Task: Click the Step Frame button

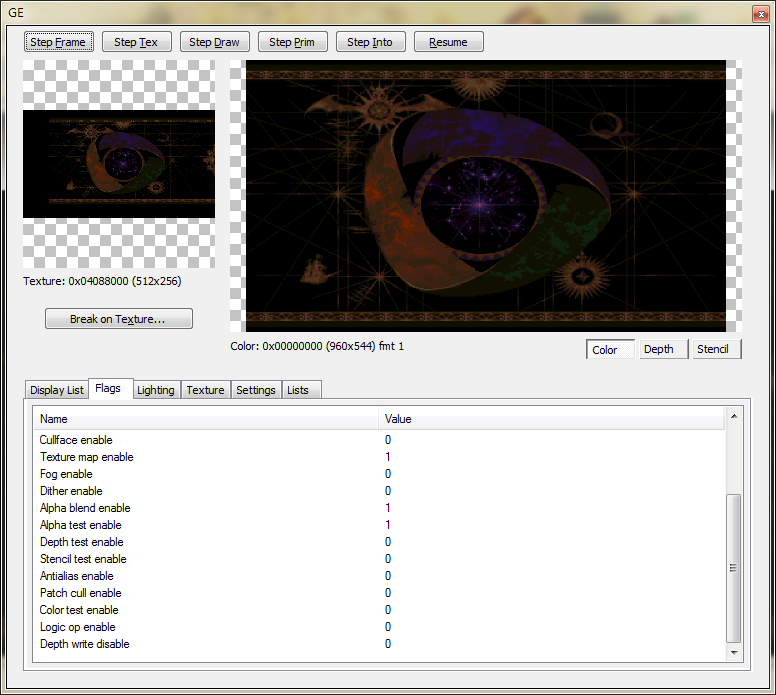Action: click(x=59, y=42)
